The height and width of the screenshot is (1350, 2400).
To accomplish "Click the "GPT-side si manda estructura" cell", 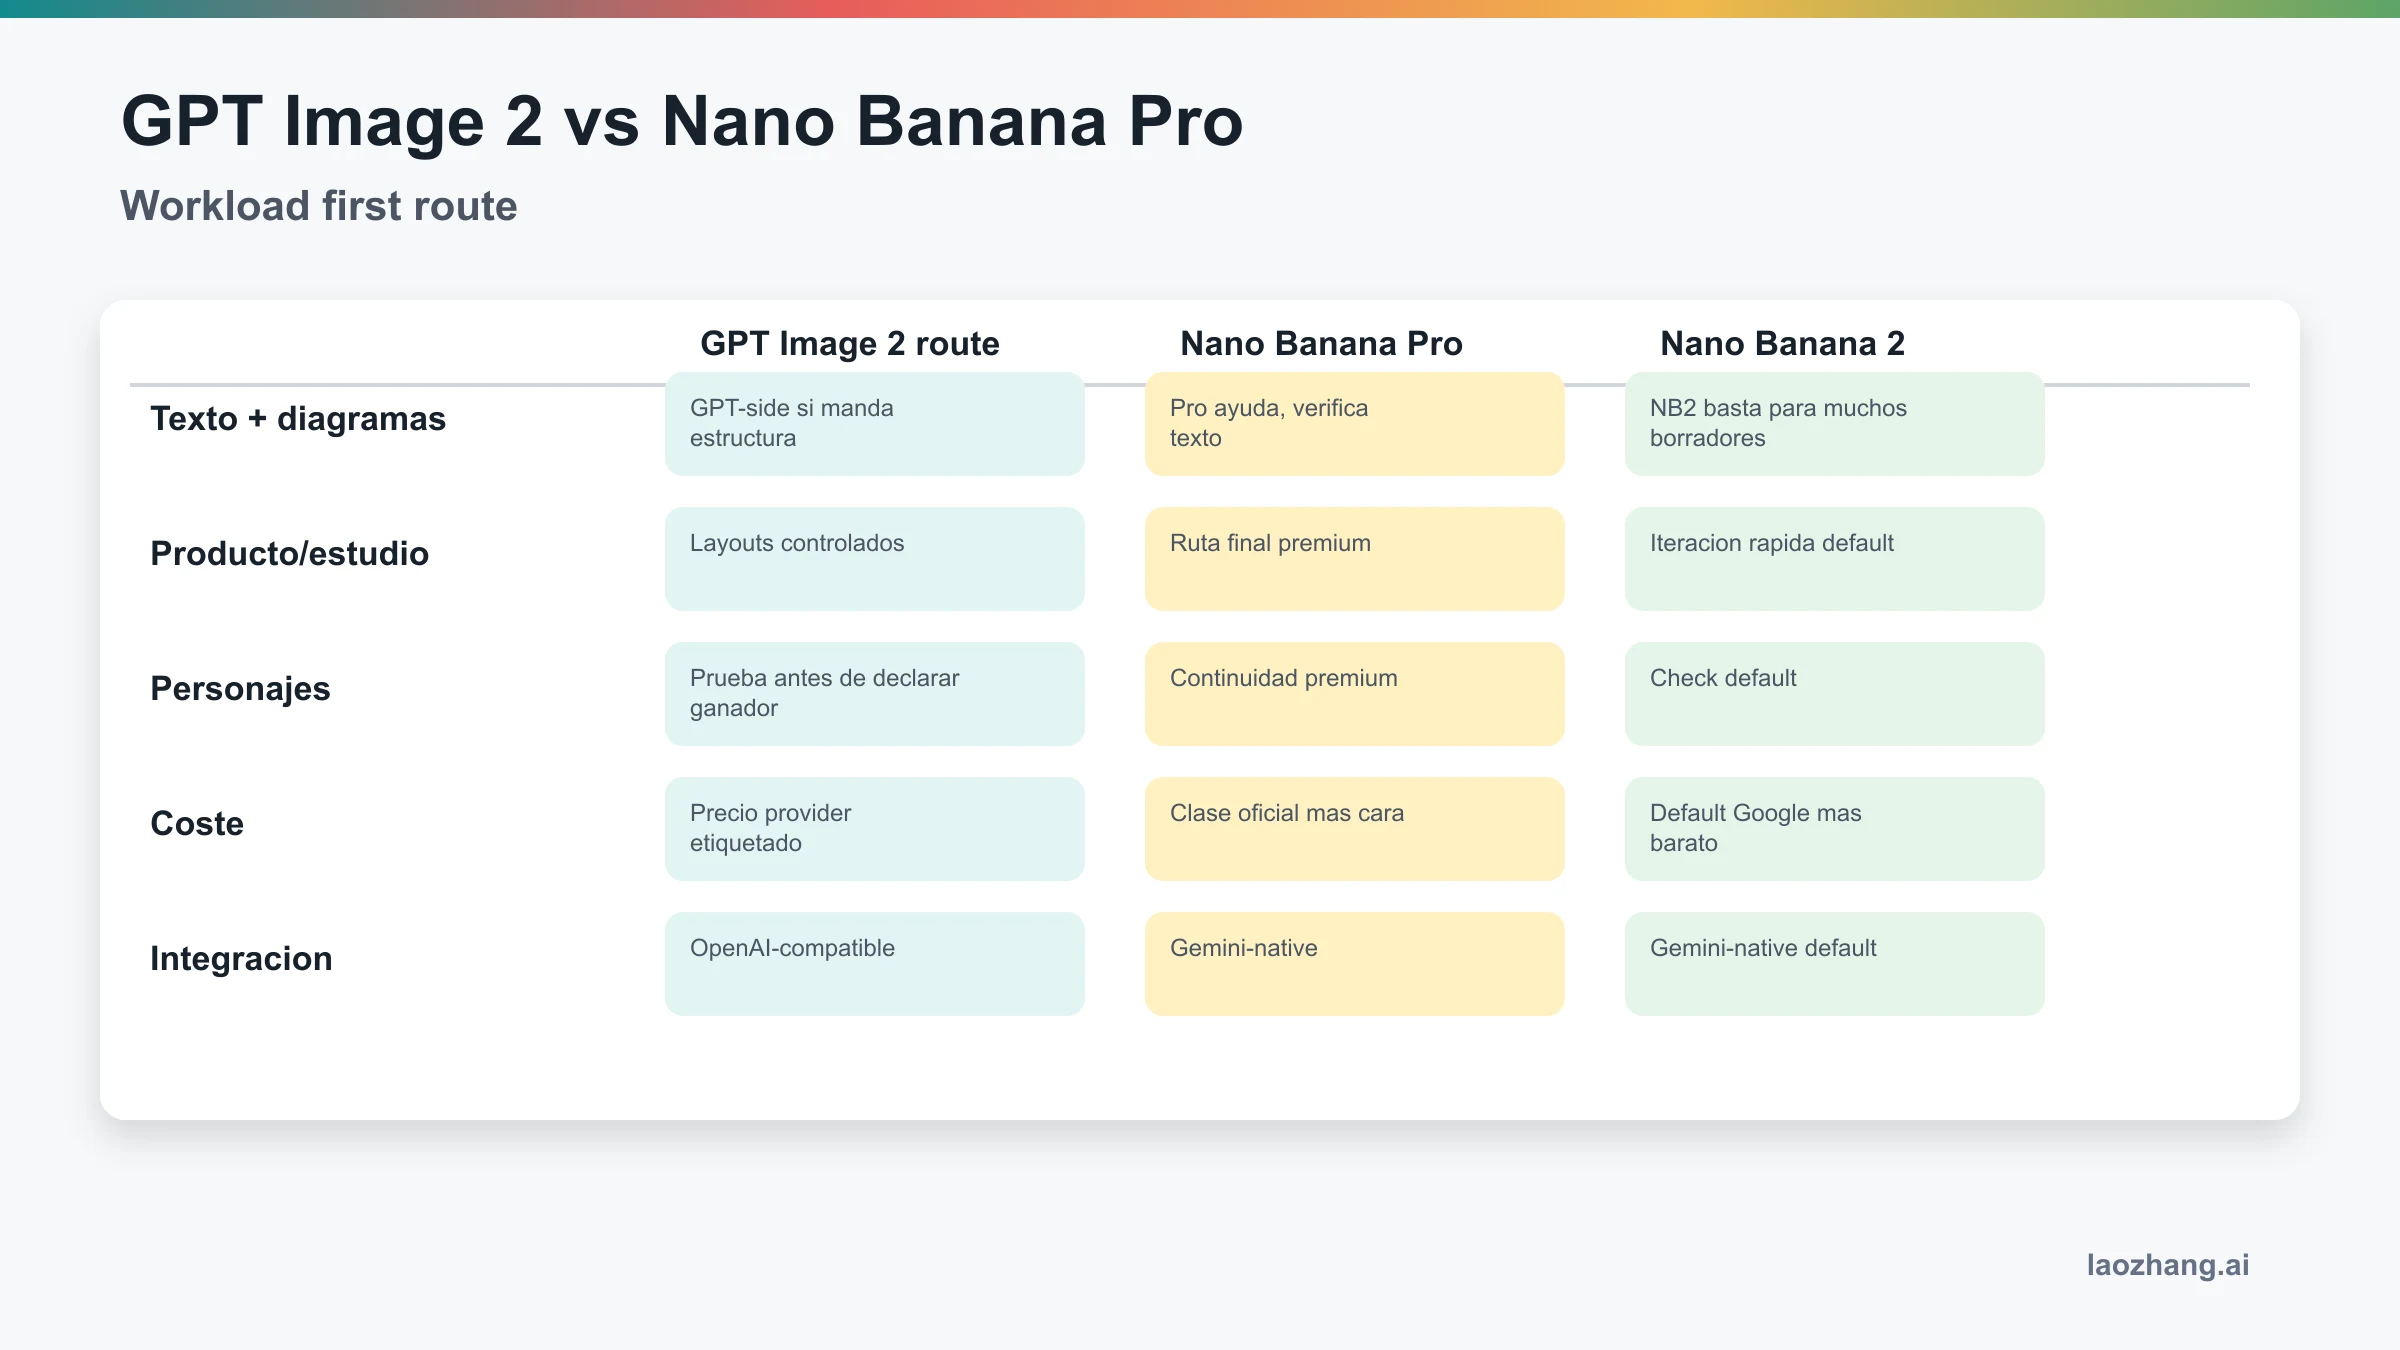I will point(874,424).
